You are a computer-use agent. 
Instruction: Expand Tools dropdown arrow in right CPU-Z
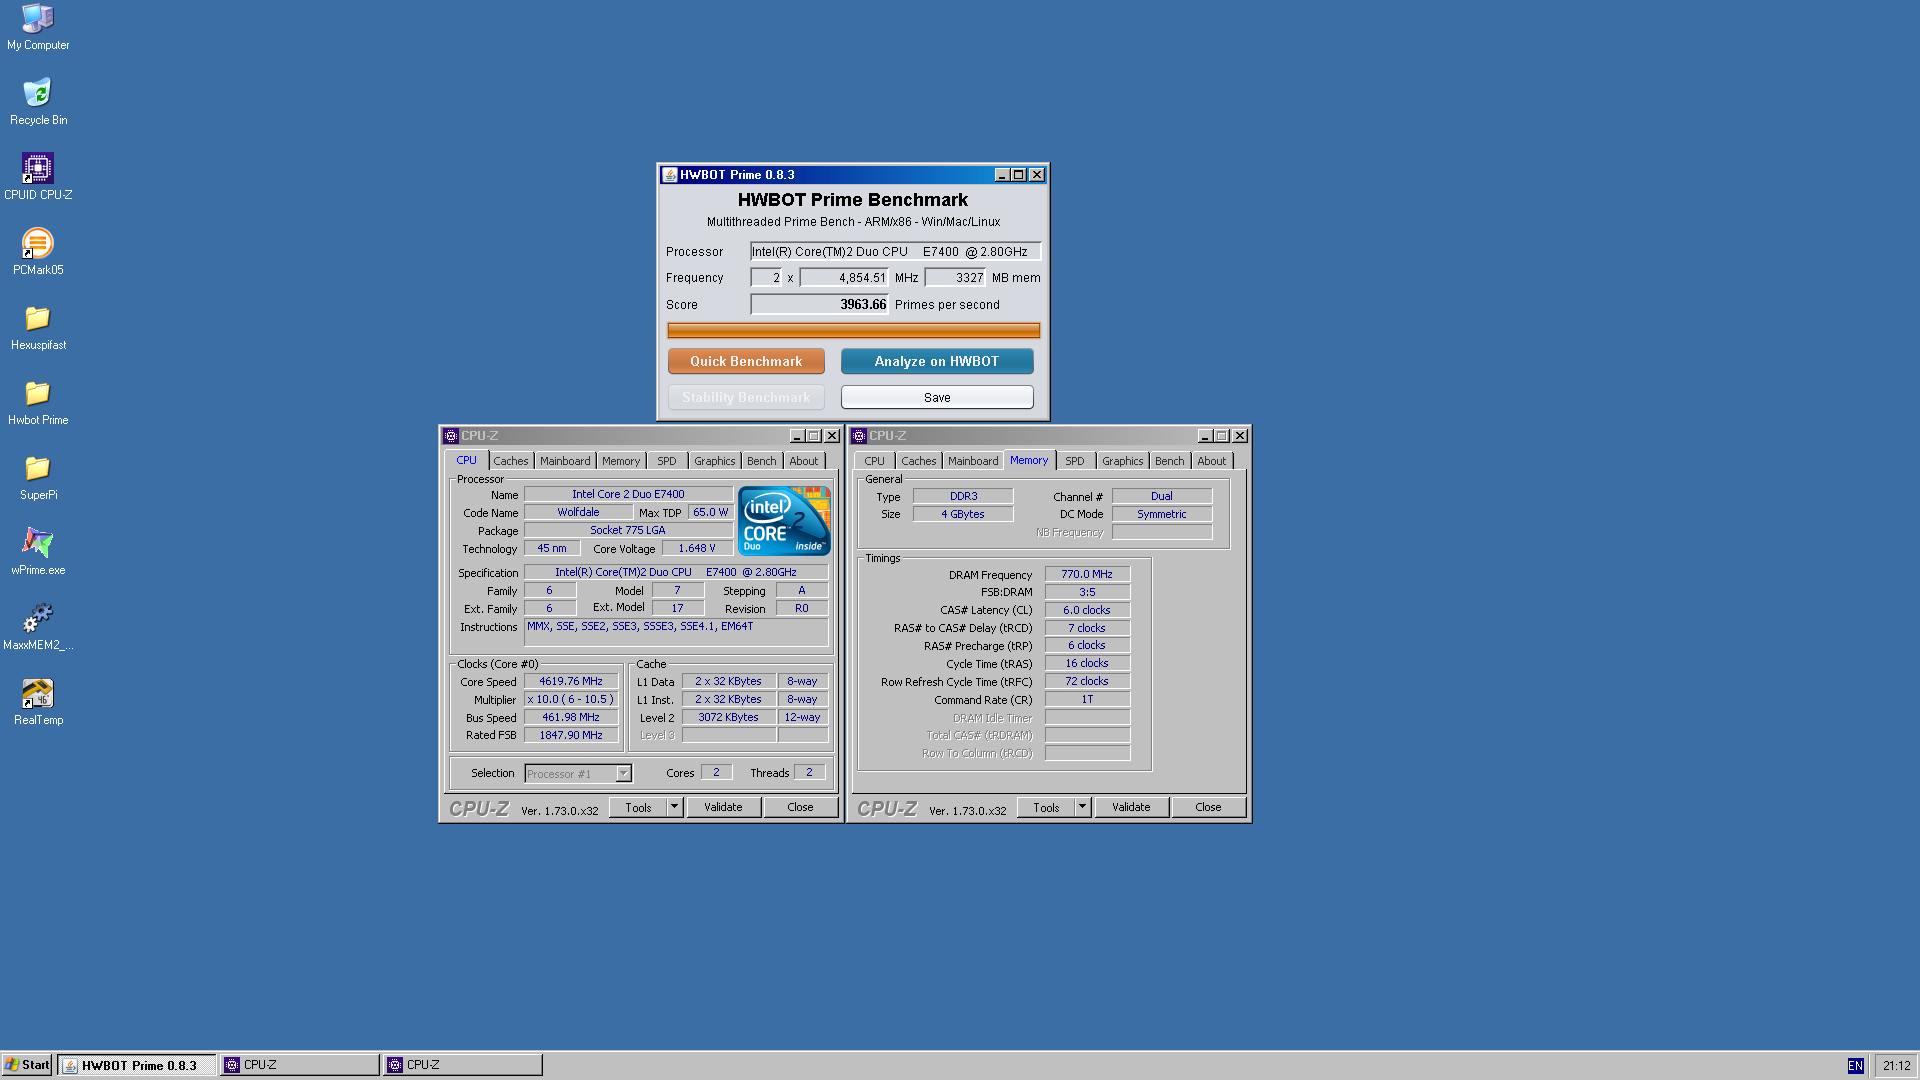click(x=1083, y=807)
